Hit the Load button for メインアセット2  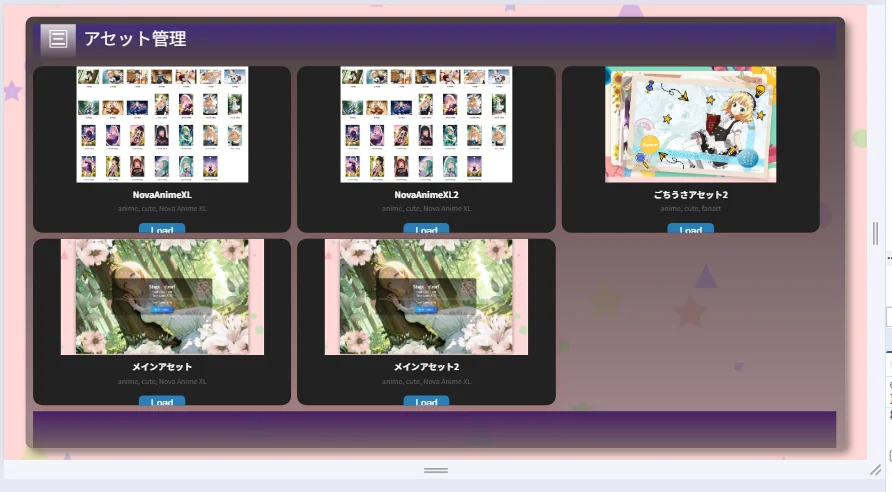(426, 402)
